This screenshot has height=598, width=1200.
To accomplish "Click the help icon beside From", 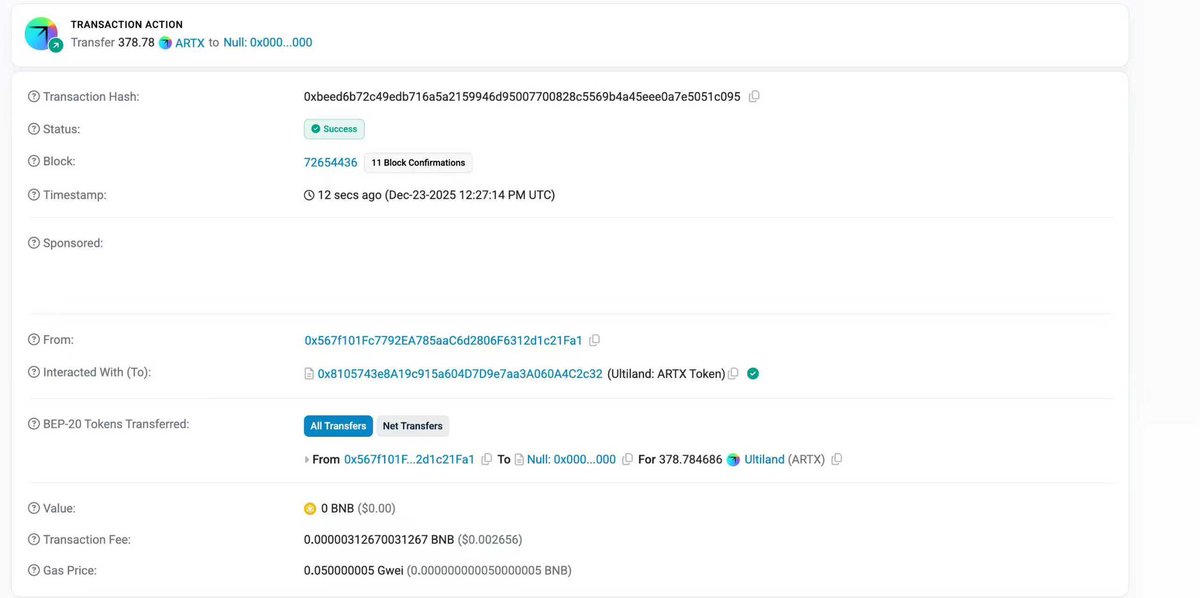I will [x=34, y=340].
